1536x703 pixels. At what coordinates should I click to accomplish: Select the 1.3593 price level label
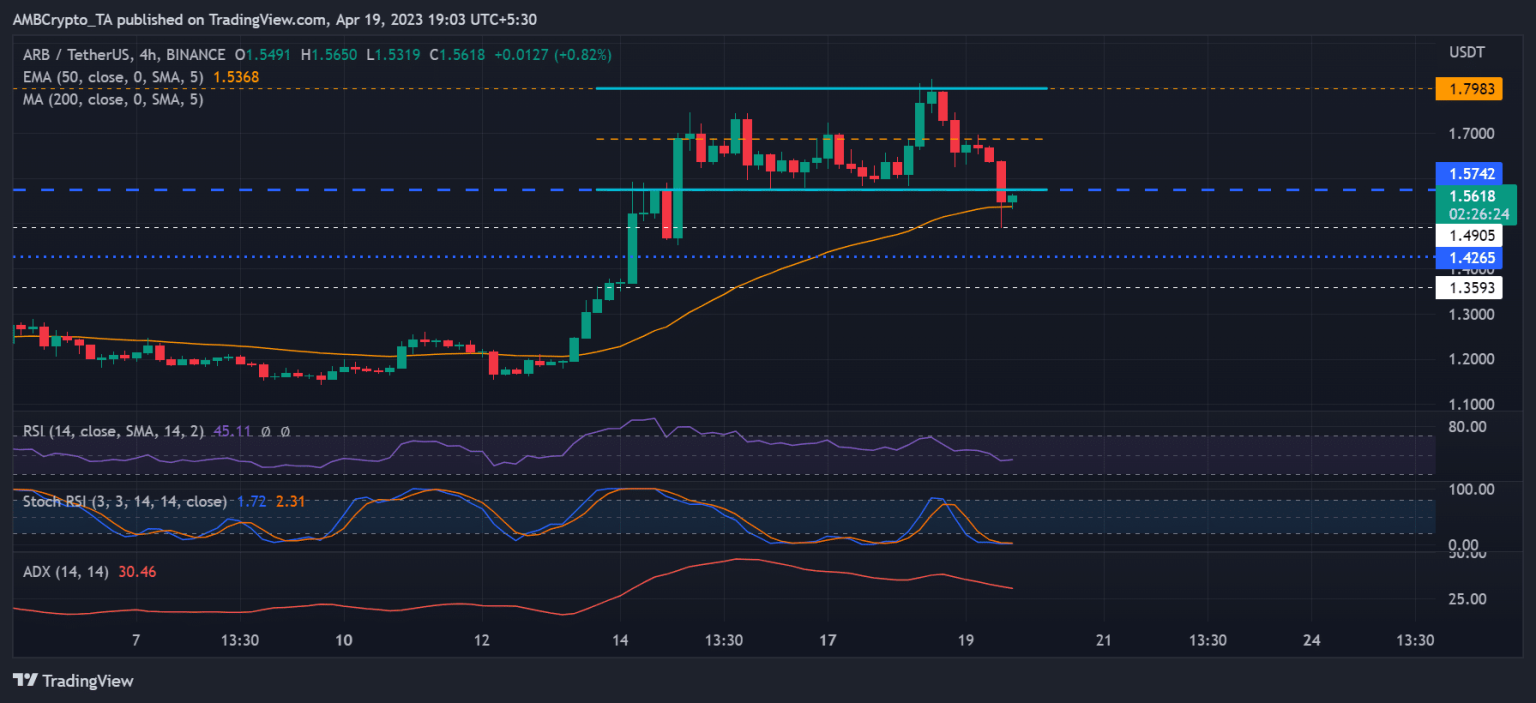pyautogui.click(x=1465, y=288)
